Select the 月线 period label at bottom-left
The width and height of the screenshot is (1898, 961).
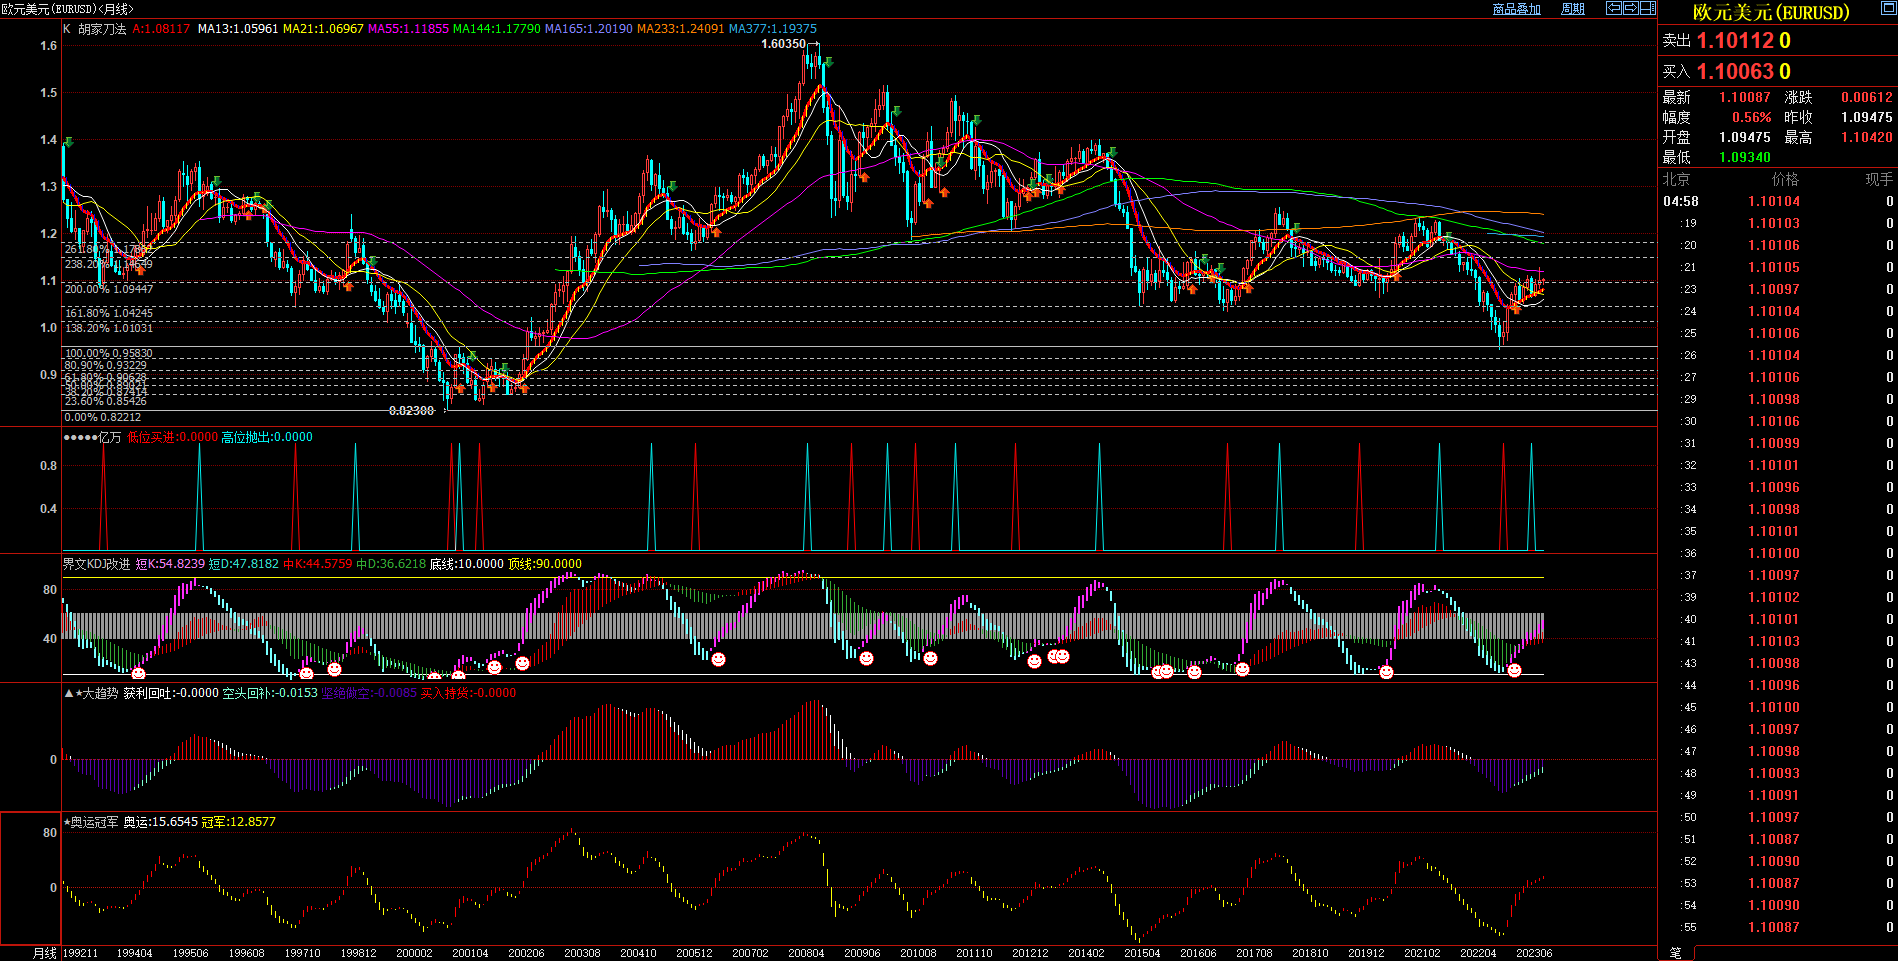[45, 953]
